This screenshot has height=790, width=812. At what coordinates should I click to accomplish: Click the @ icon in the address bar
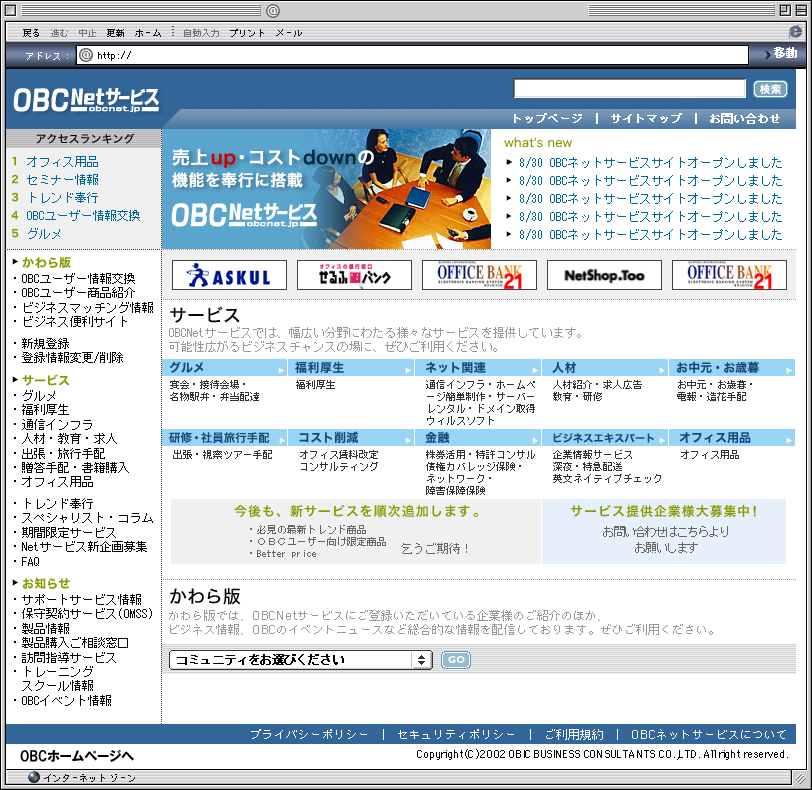[x=86, y=55]
